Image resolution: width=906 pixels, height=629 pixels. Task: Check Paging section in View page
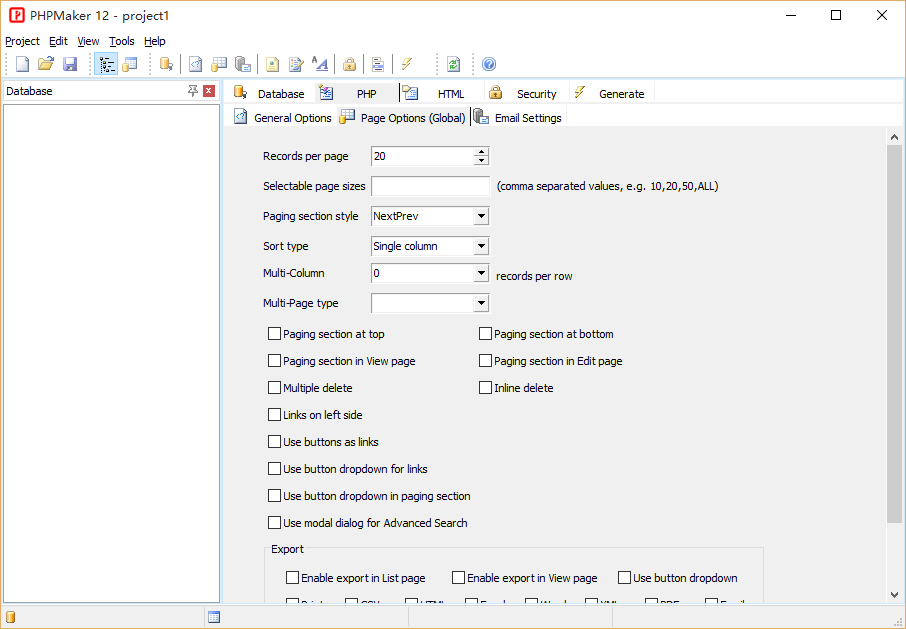[x=274, y=361]
